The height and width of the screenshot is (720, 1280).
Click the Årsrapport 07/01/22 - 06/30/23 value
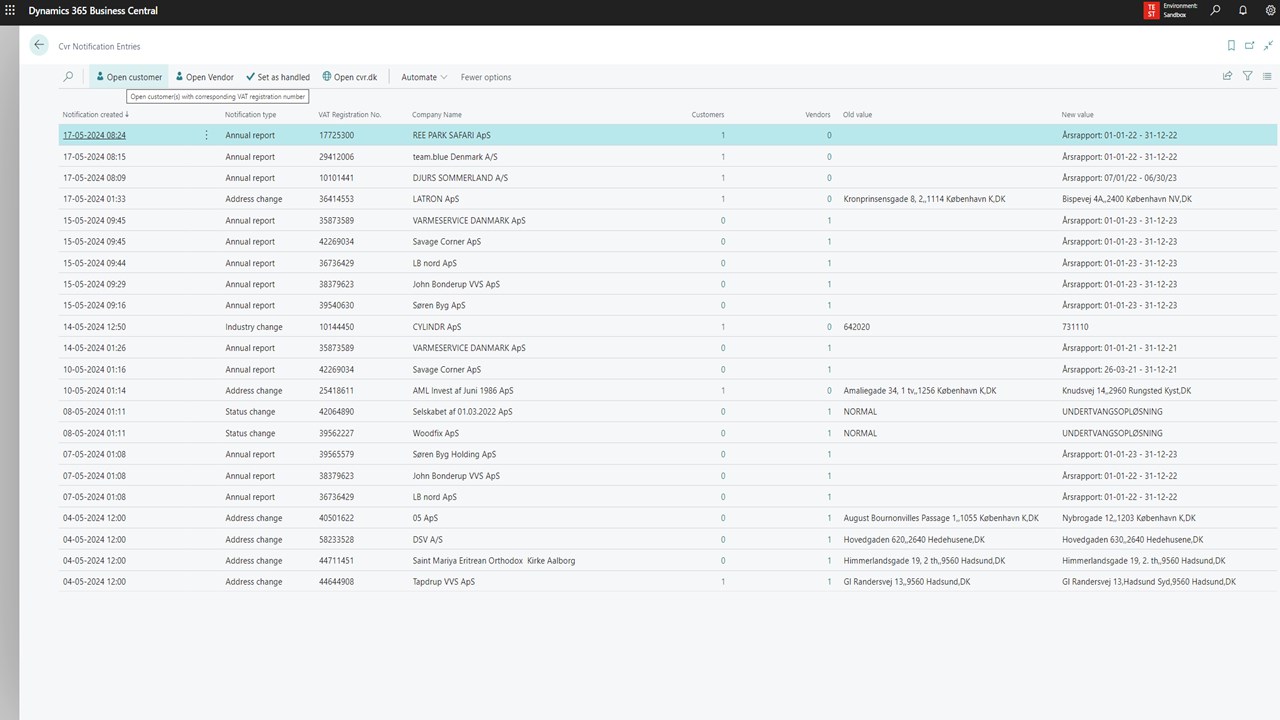pyautogui.click(x=1119, y=178)
